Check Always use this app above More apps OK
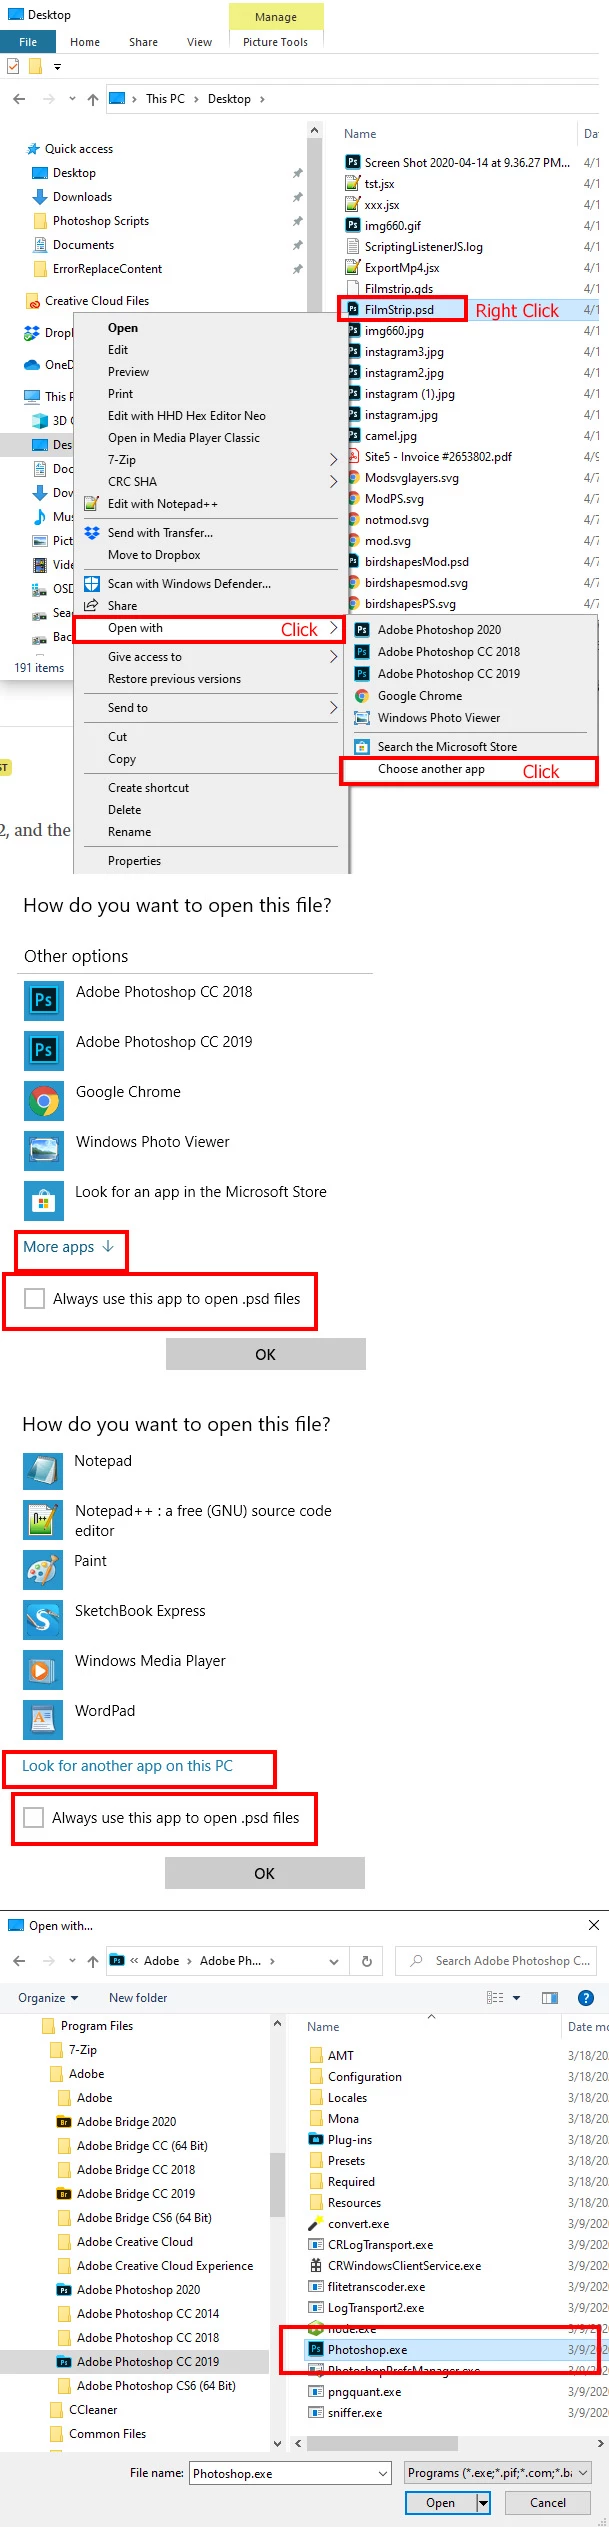Screen dimensions: 609x2527 click(34, 1298)
